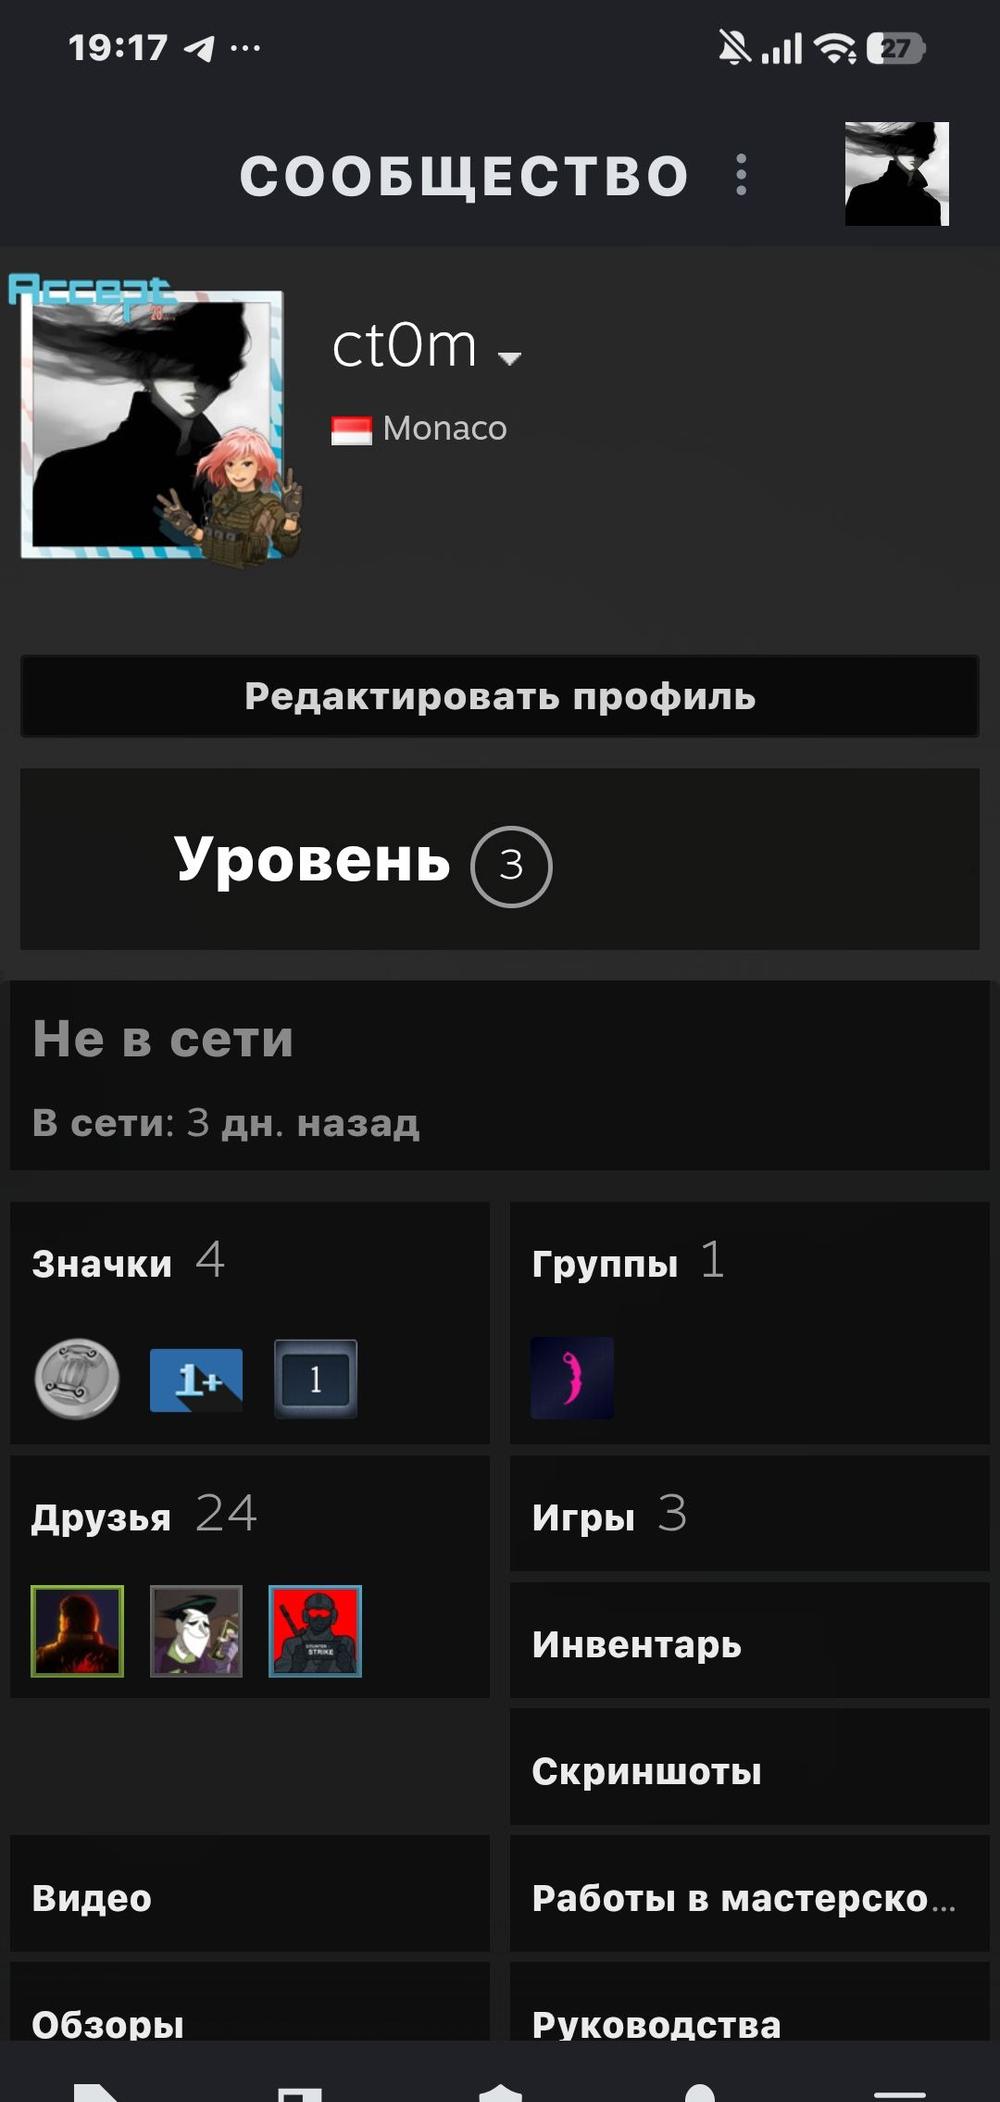Open friend avatar with green border
Viewport: 1000px width, 2102px height.
click(77, 1631)
